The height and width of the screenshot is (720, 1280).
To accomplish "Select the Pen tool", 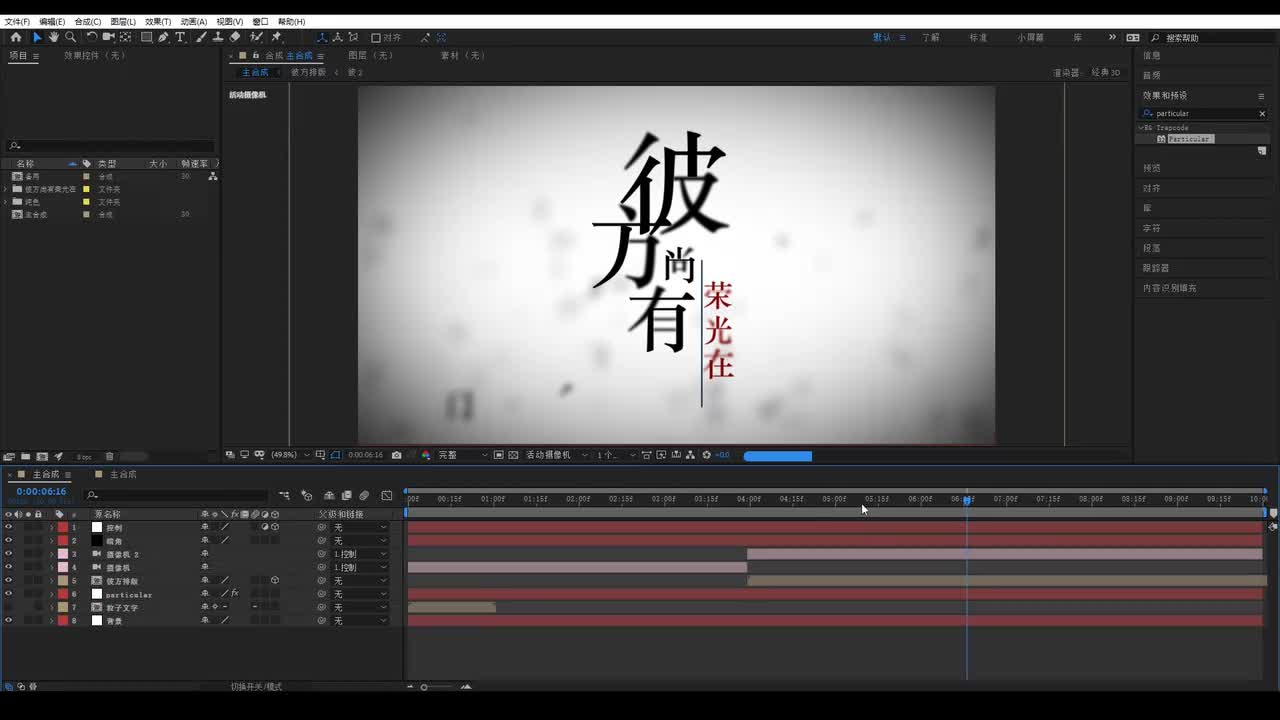I will click(163, 37).
